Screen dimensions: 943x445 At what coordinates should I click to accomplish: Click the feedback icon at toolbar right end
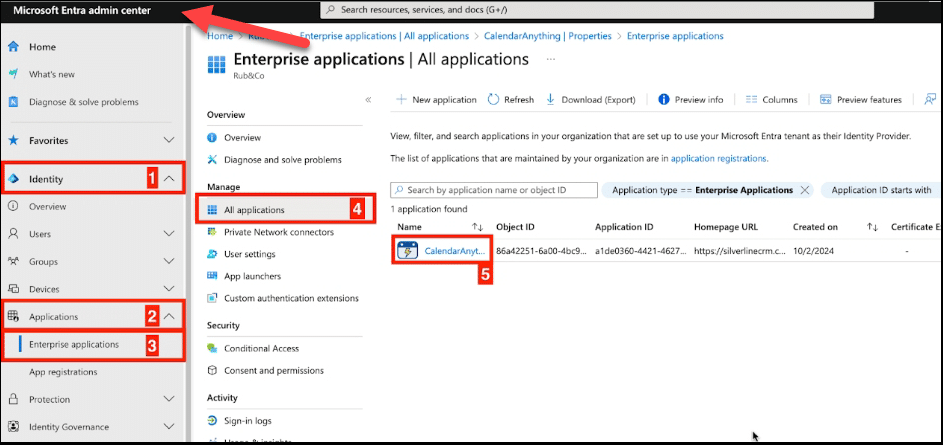[931, 99]
